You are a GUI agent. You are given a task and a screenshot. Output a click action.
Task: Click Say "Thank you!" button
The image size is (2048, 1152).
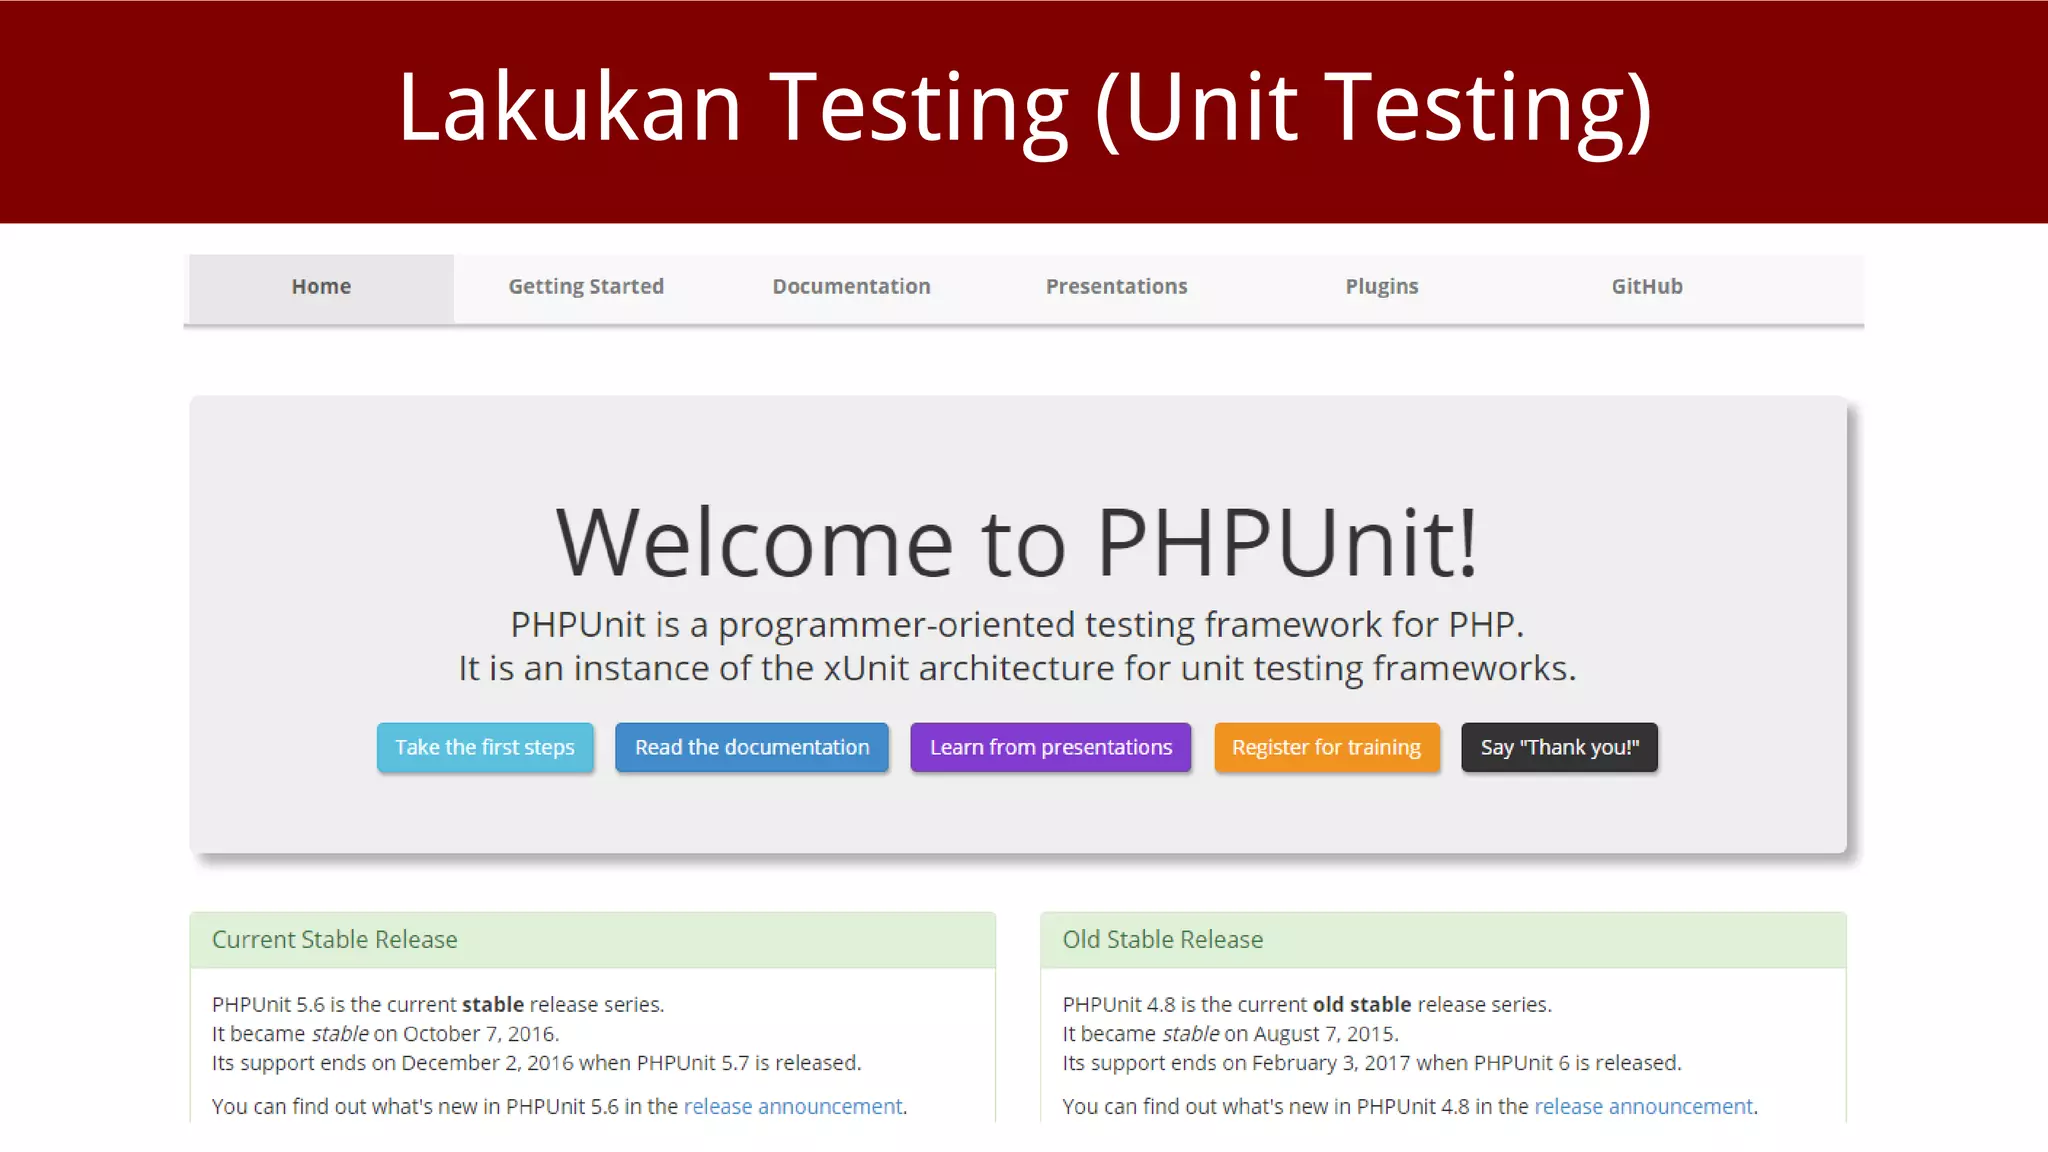point(1559,747)
